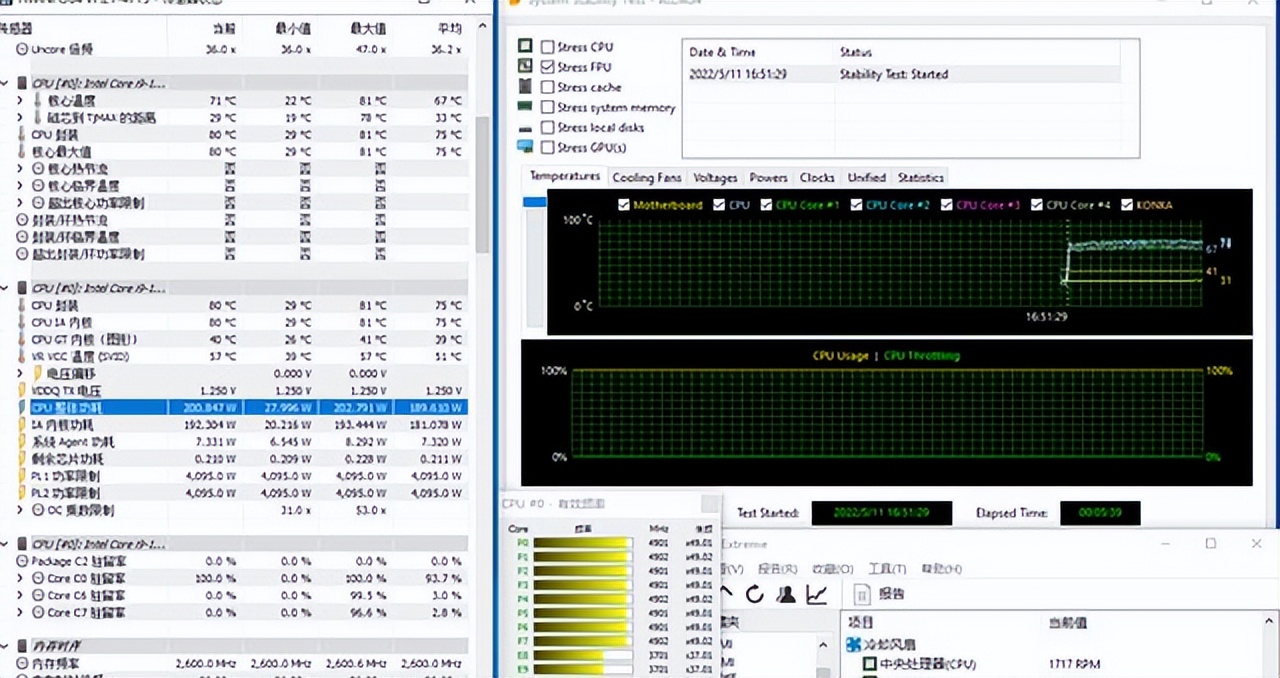Switch to the Cooling Fans tab

[646, 178]
